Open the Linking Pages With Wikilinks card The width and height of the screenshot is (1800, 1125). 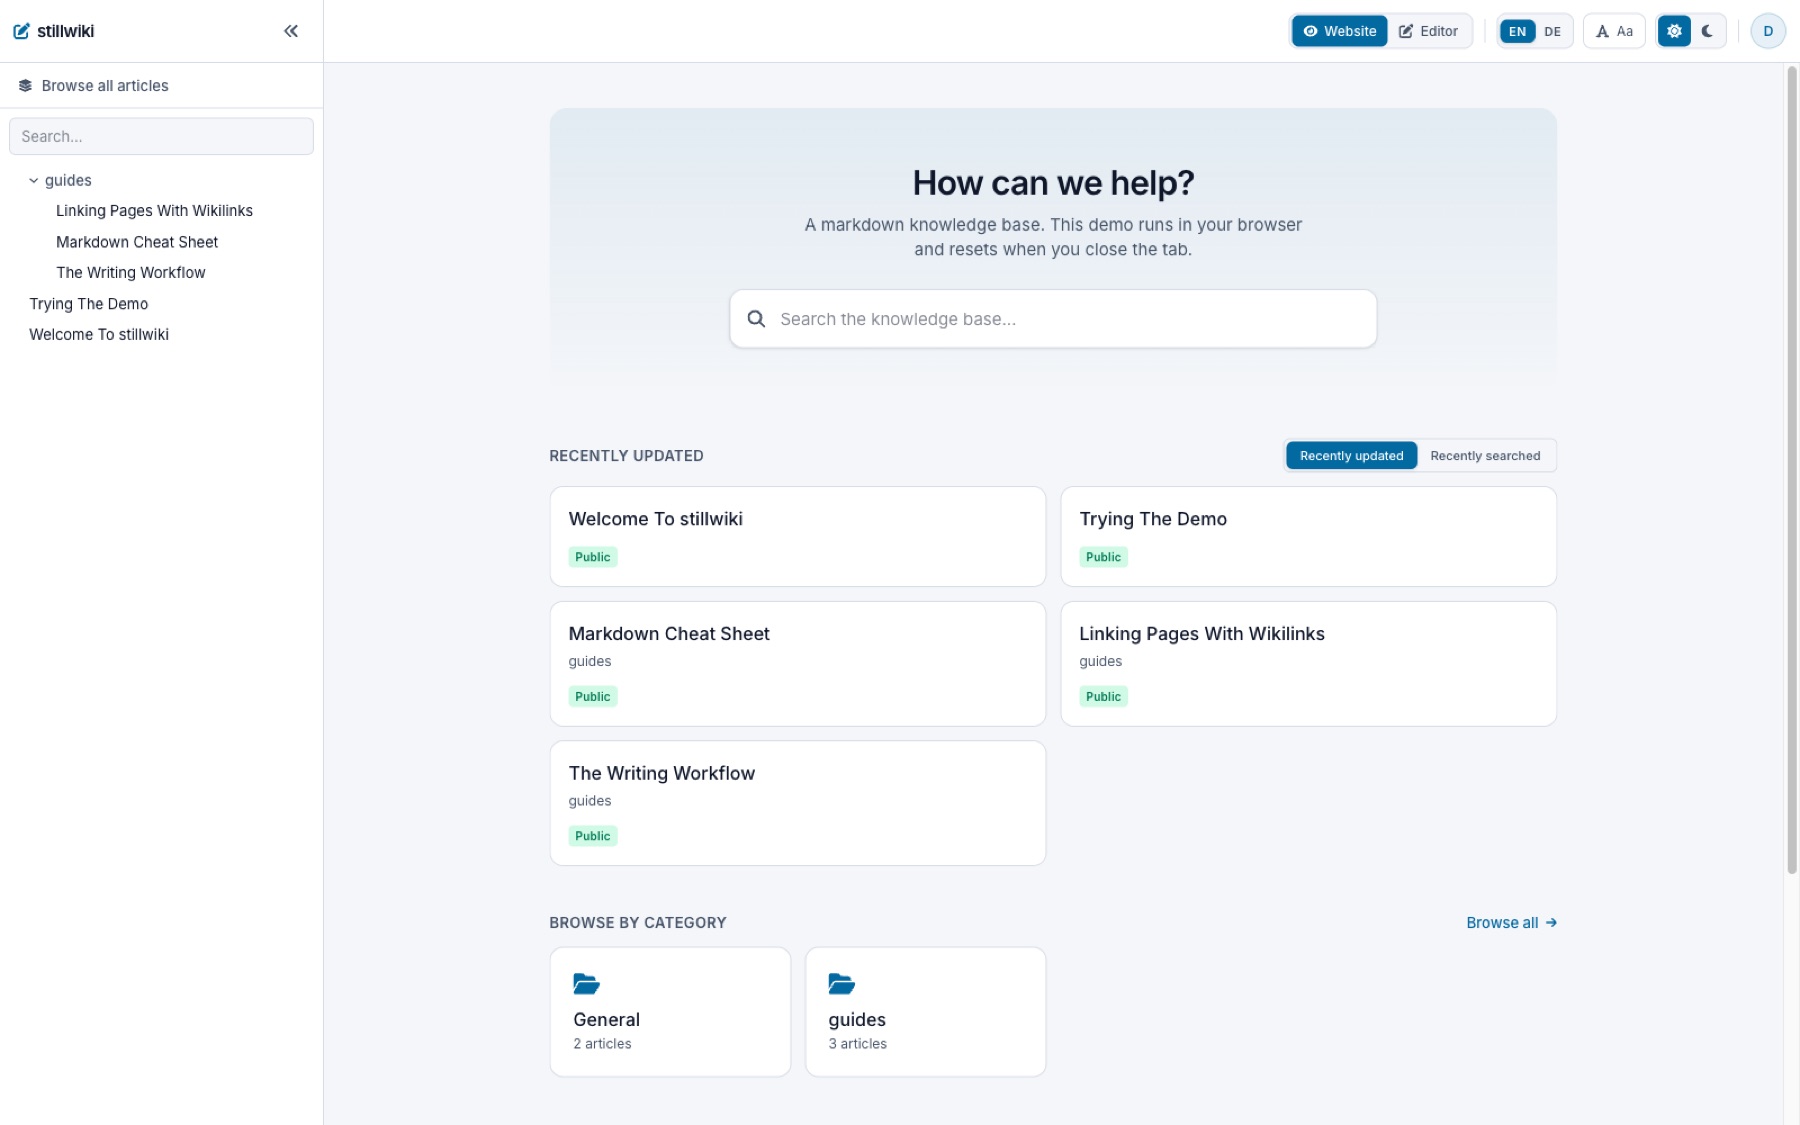pyautogui.click(x=1308, y=664)
